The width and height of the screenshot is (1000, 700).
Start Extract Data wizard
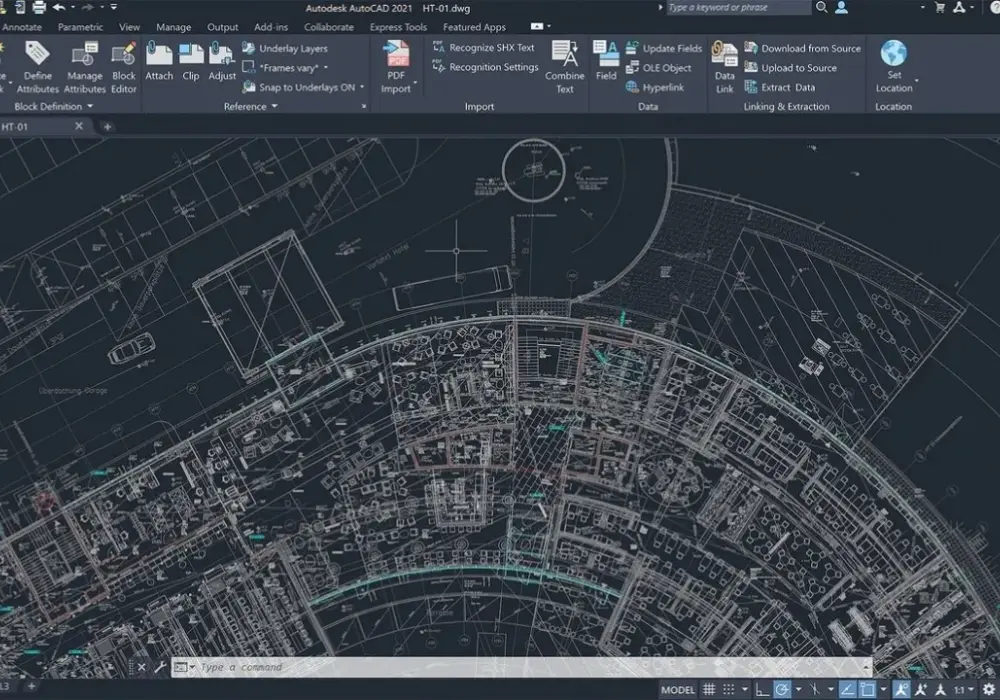(x=780, y=87)
